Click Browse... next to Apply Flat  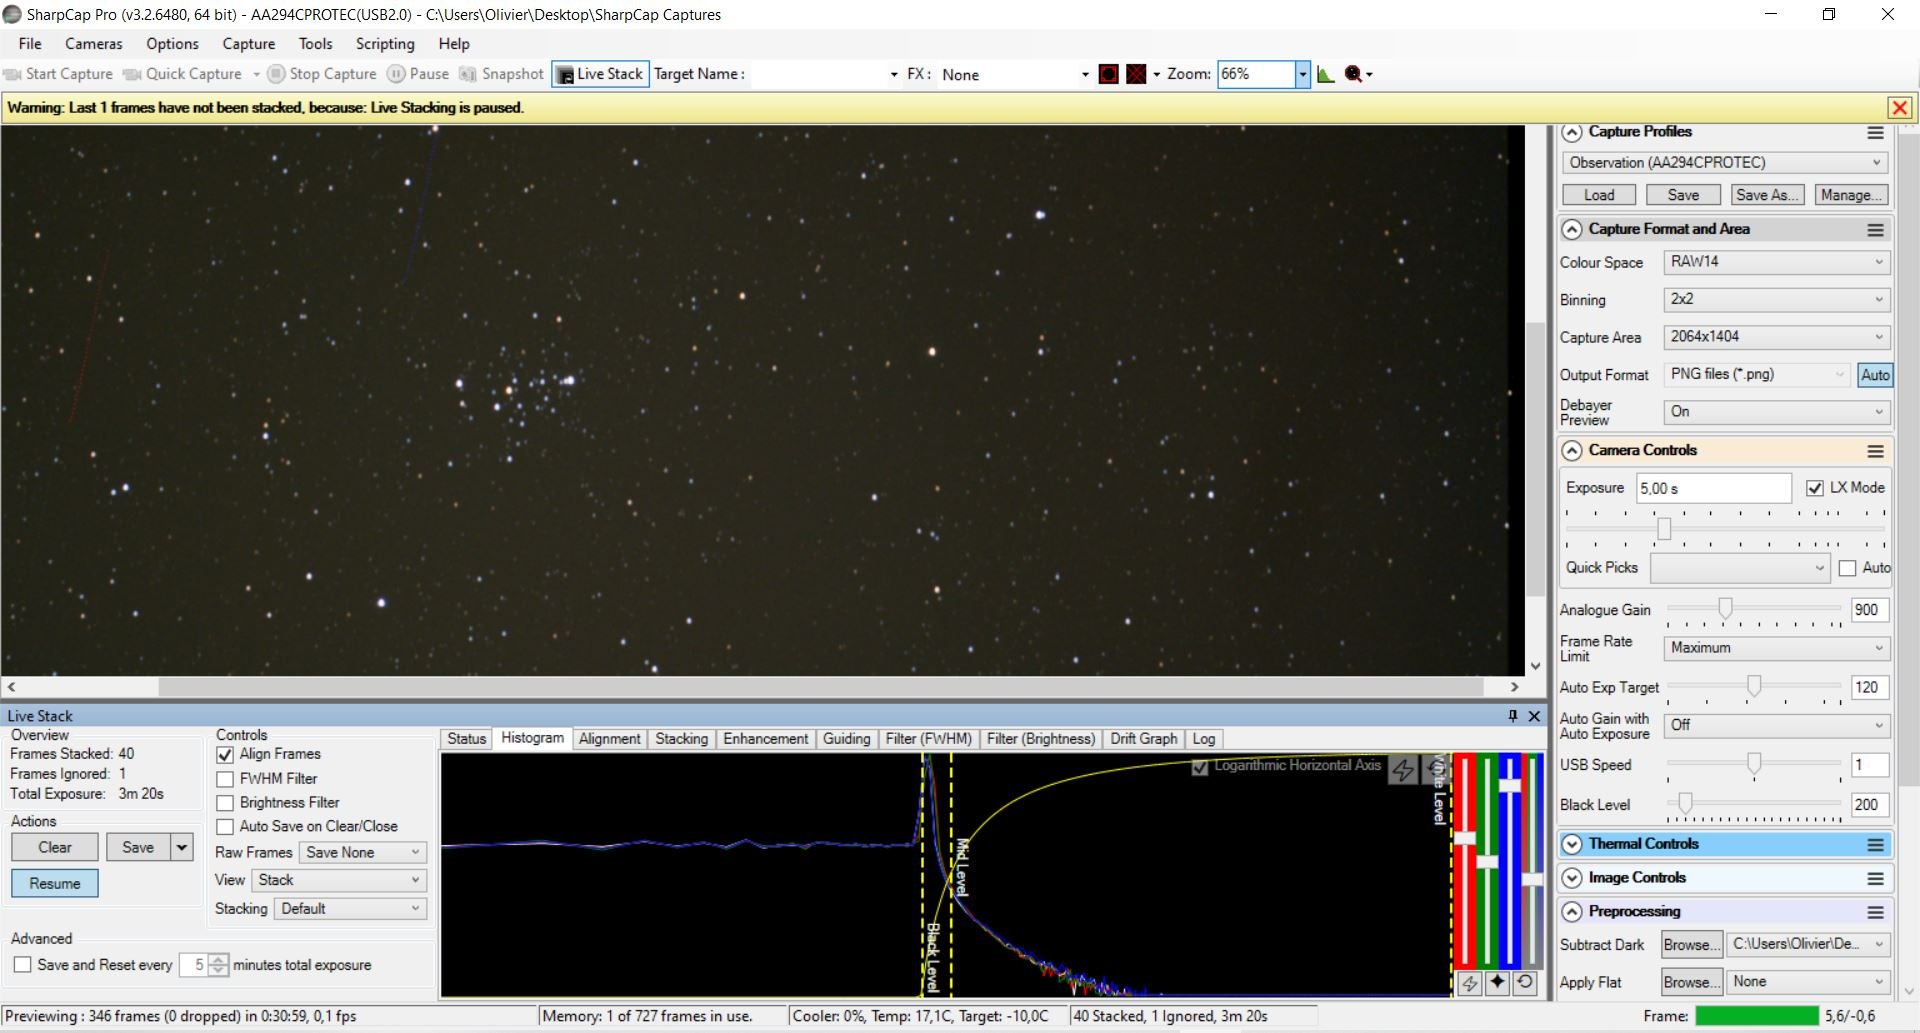(x=1692, y=983)
